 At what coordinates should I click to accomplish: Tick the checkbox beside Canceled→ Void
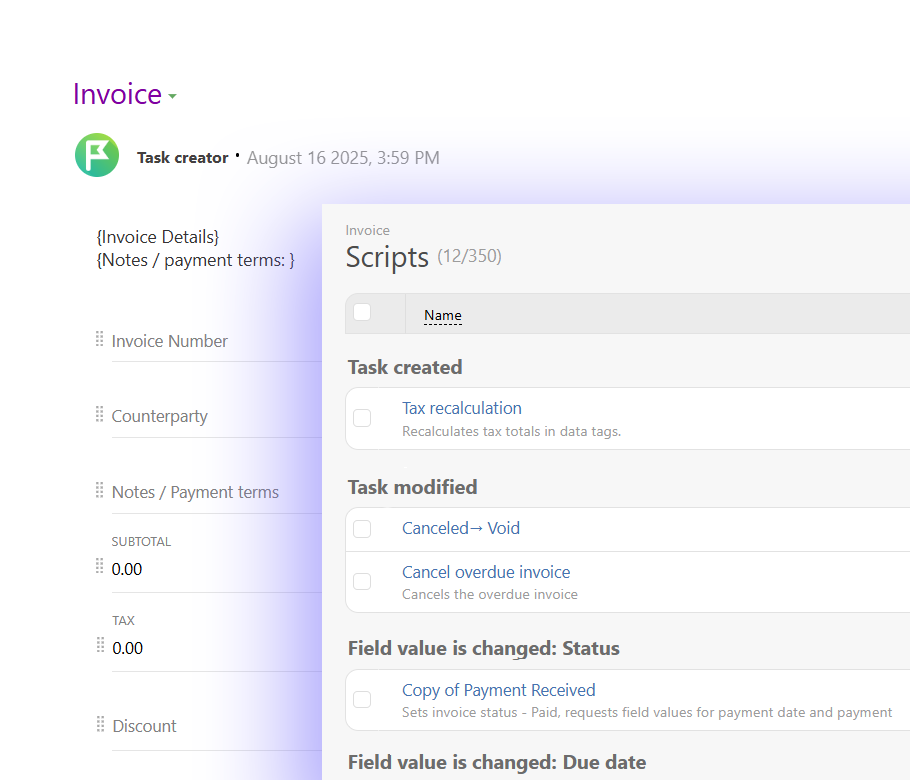point(362,528)
